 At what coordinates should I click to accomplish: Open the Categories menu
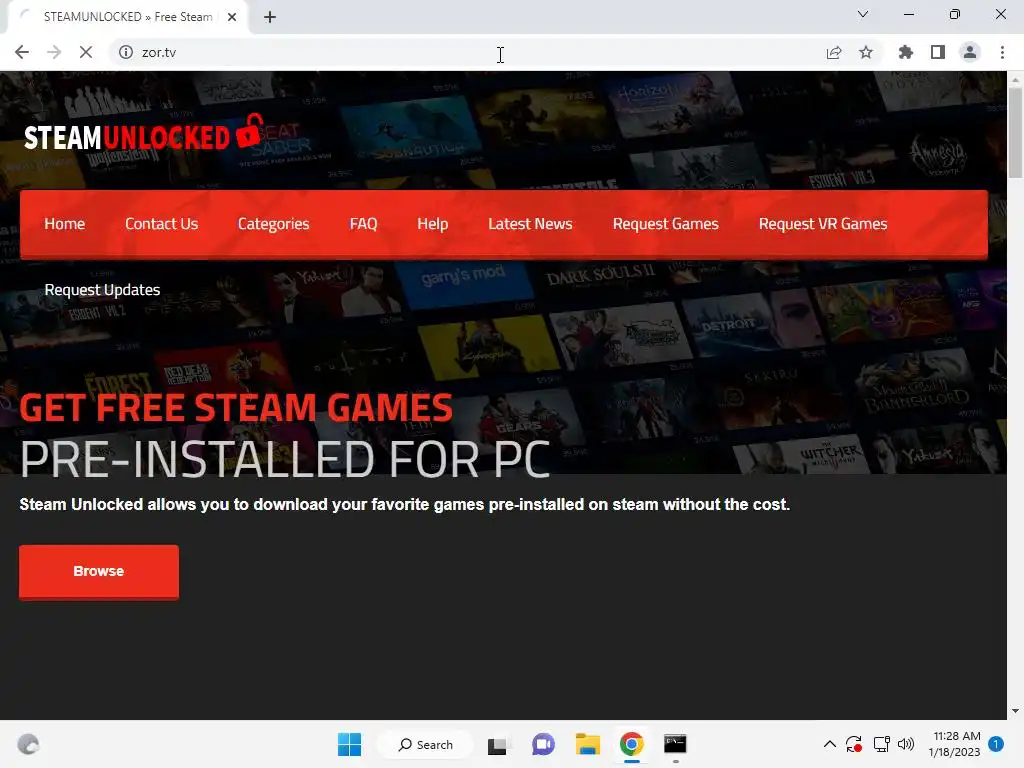point(274,224)
